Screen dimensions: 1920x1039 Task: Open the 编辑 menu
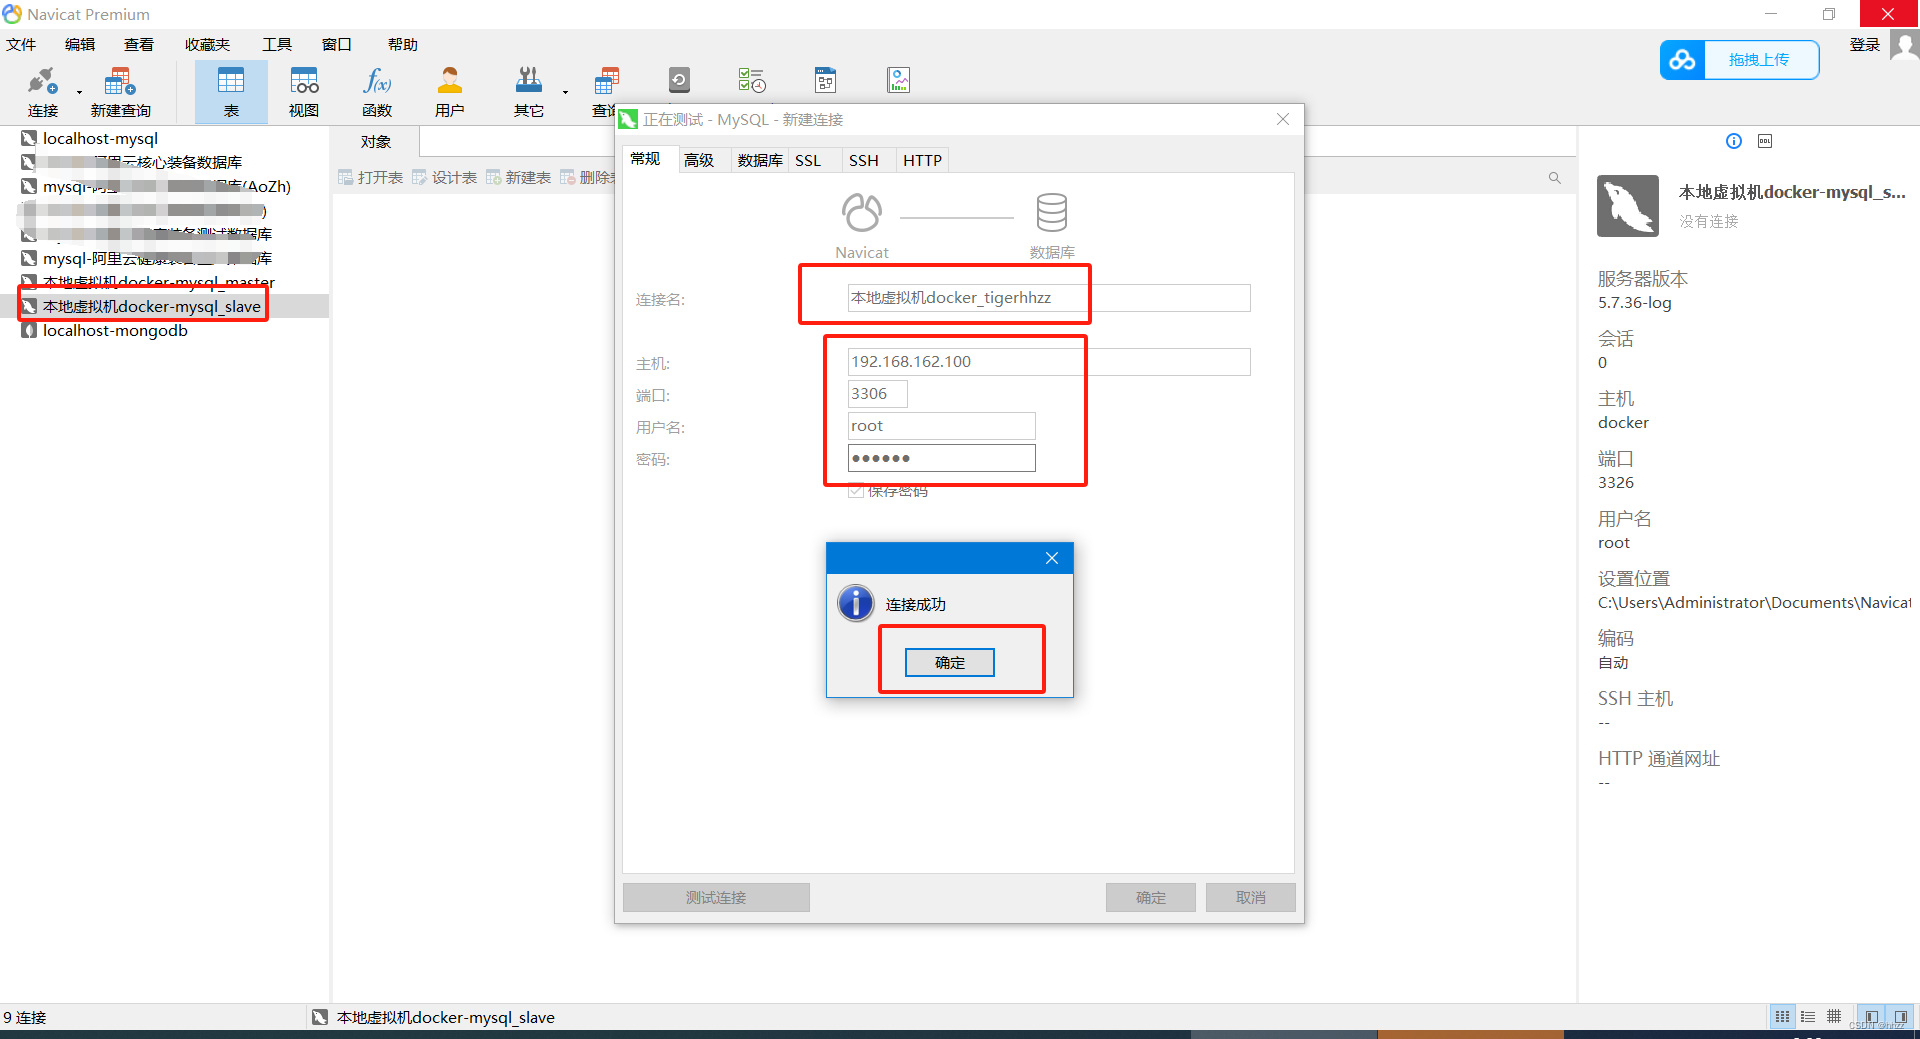[x=80, y=45]
